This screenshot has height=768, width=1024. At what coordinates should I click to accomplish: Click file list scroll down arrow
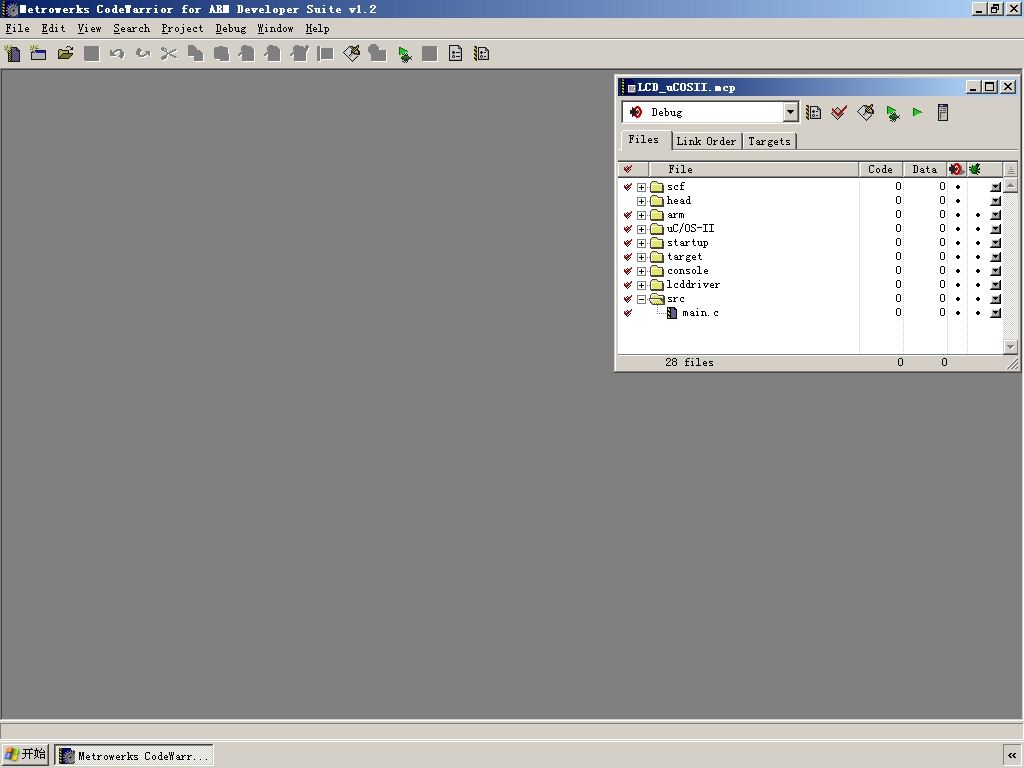(1010, 347)
